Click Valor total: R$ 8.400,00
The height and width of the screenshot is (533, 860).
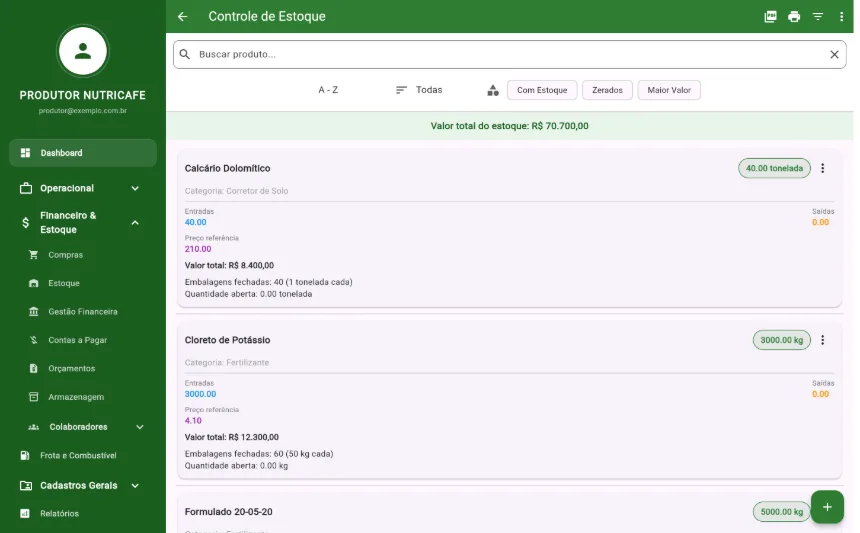click(229, 265)
